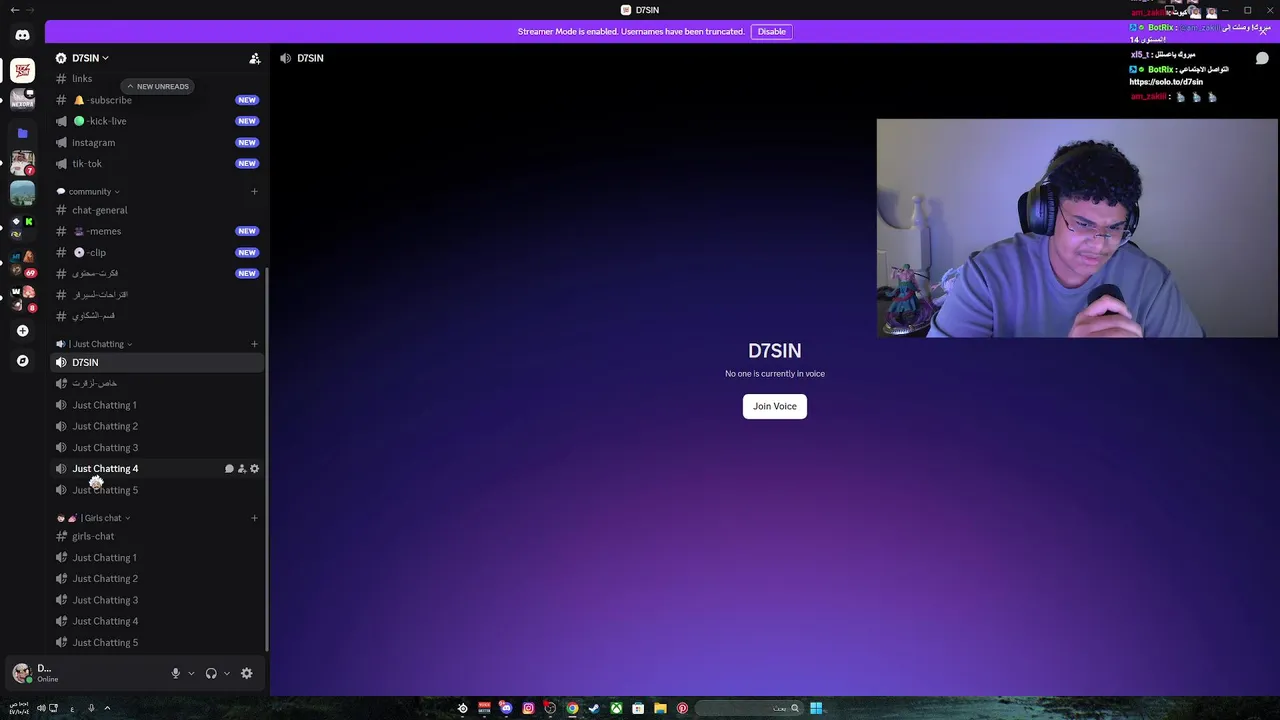This screenshot has height=720, width=1280.
Task: Open Chrome from the taskbar
Action: pos(572,708)
